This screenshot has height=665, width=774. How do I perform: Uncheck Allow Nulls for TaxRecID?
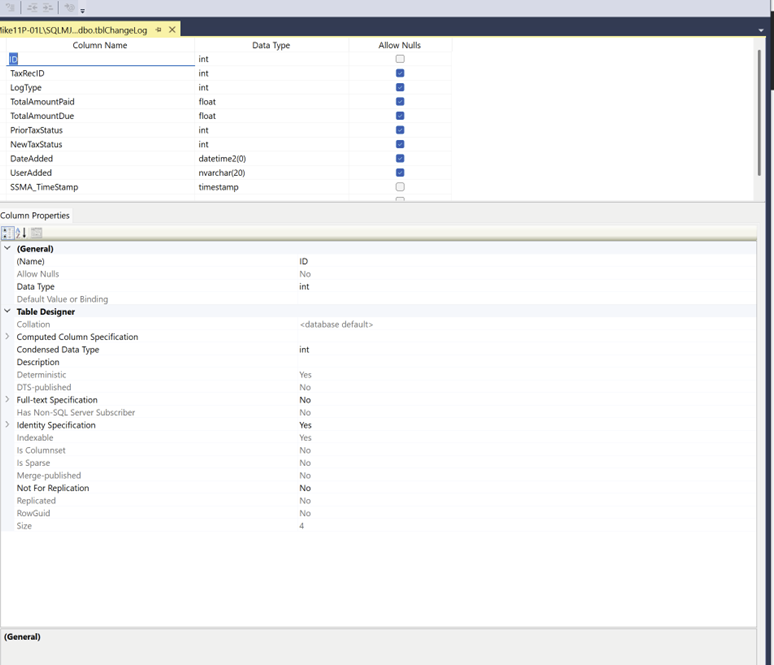(x=400, y=73)
